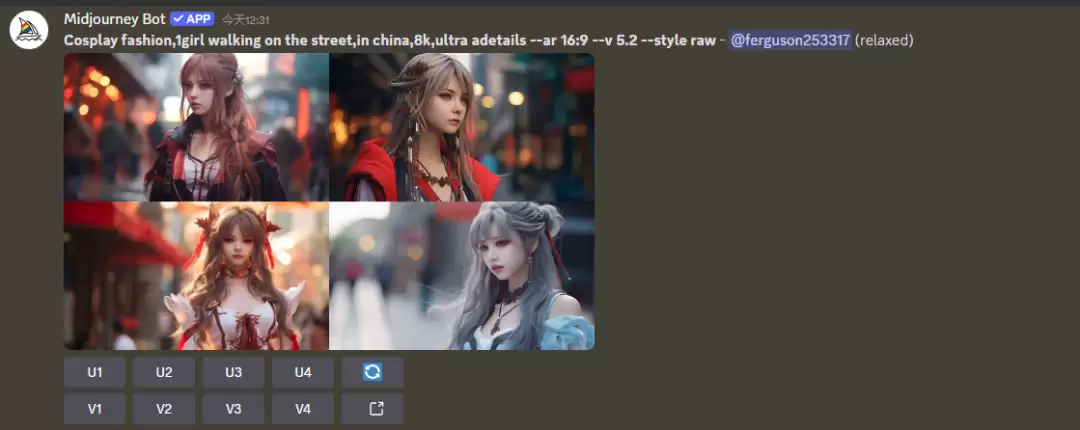1080x430 pixels.
Task: Click the V4 variation button
Action: [303, 408]
